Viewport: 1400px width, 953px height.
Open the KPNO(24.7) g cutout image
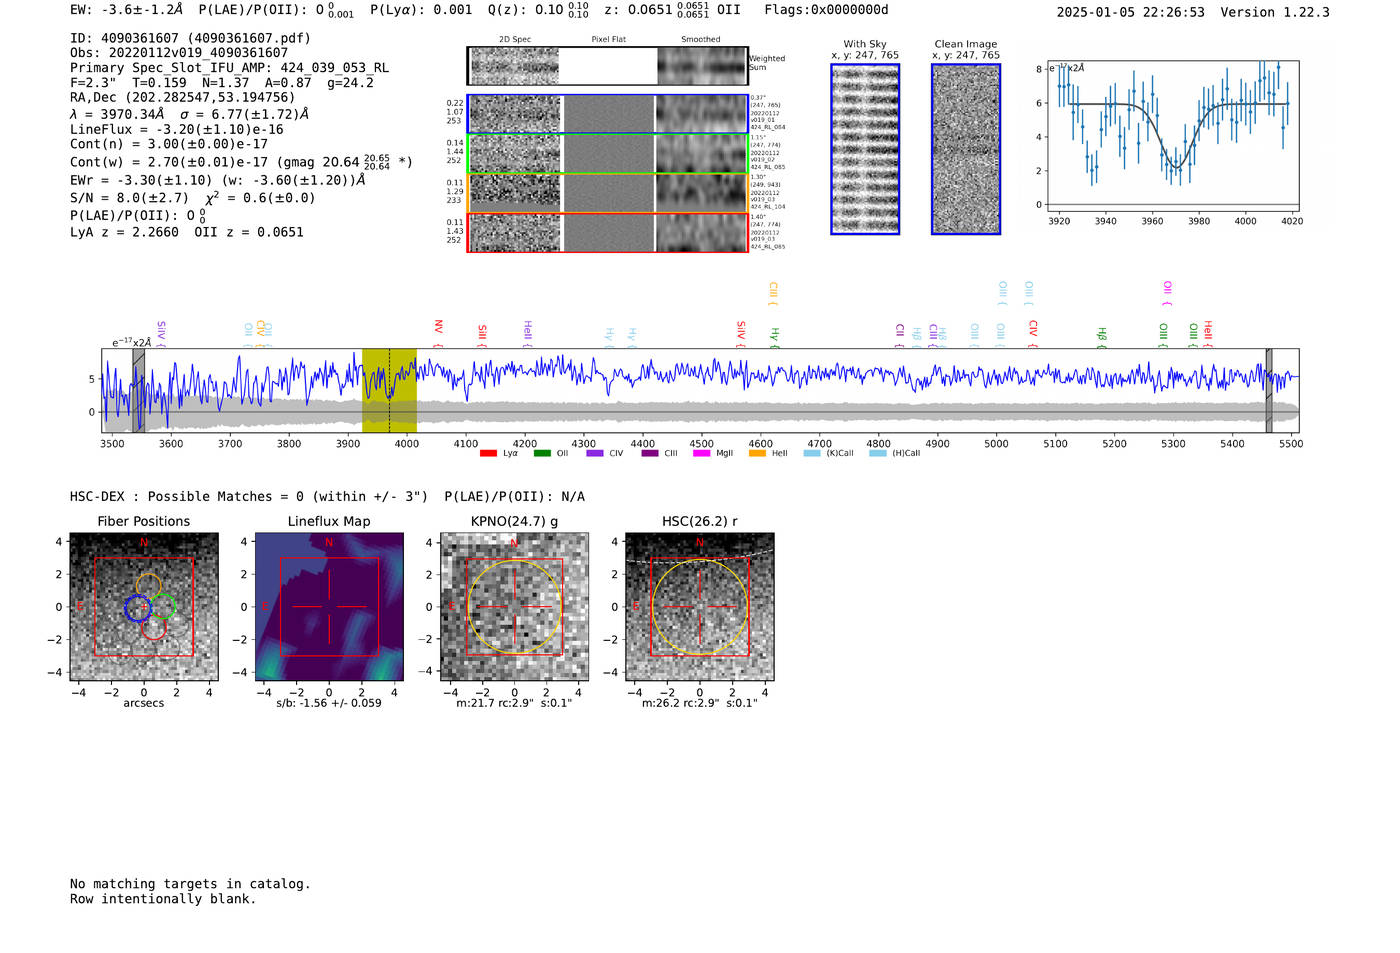(x=514, y=607)
